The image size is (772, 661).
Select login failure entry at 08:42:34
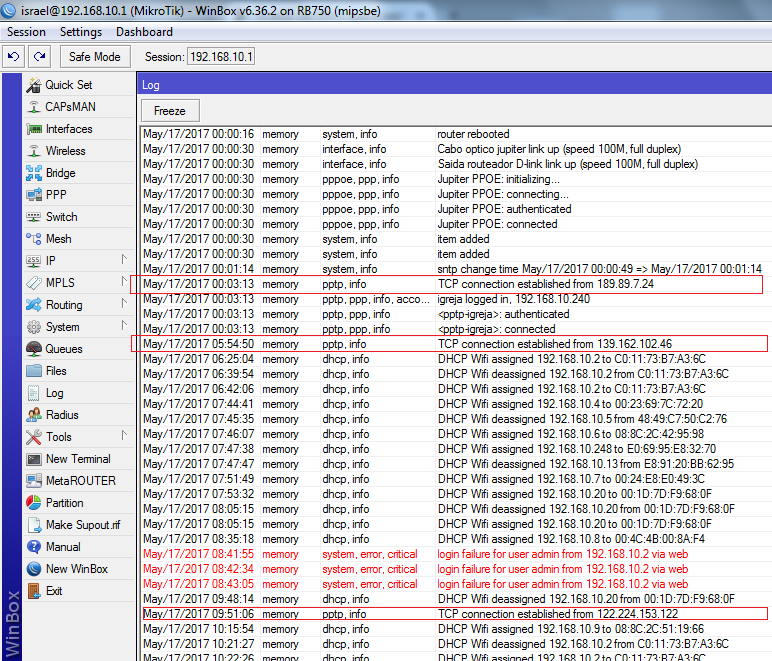pos(456,569)
